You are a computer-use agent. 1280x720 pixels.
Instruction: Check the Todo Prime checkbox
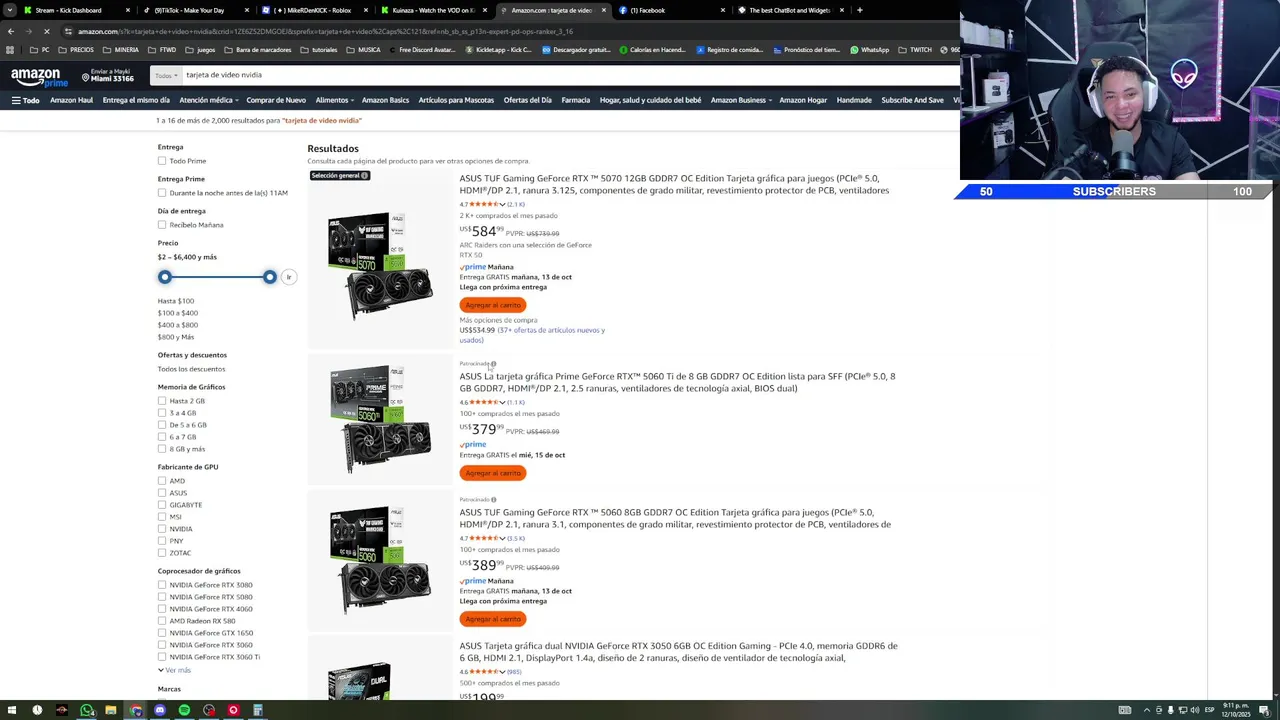(x=162, y=161)
